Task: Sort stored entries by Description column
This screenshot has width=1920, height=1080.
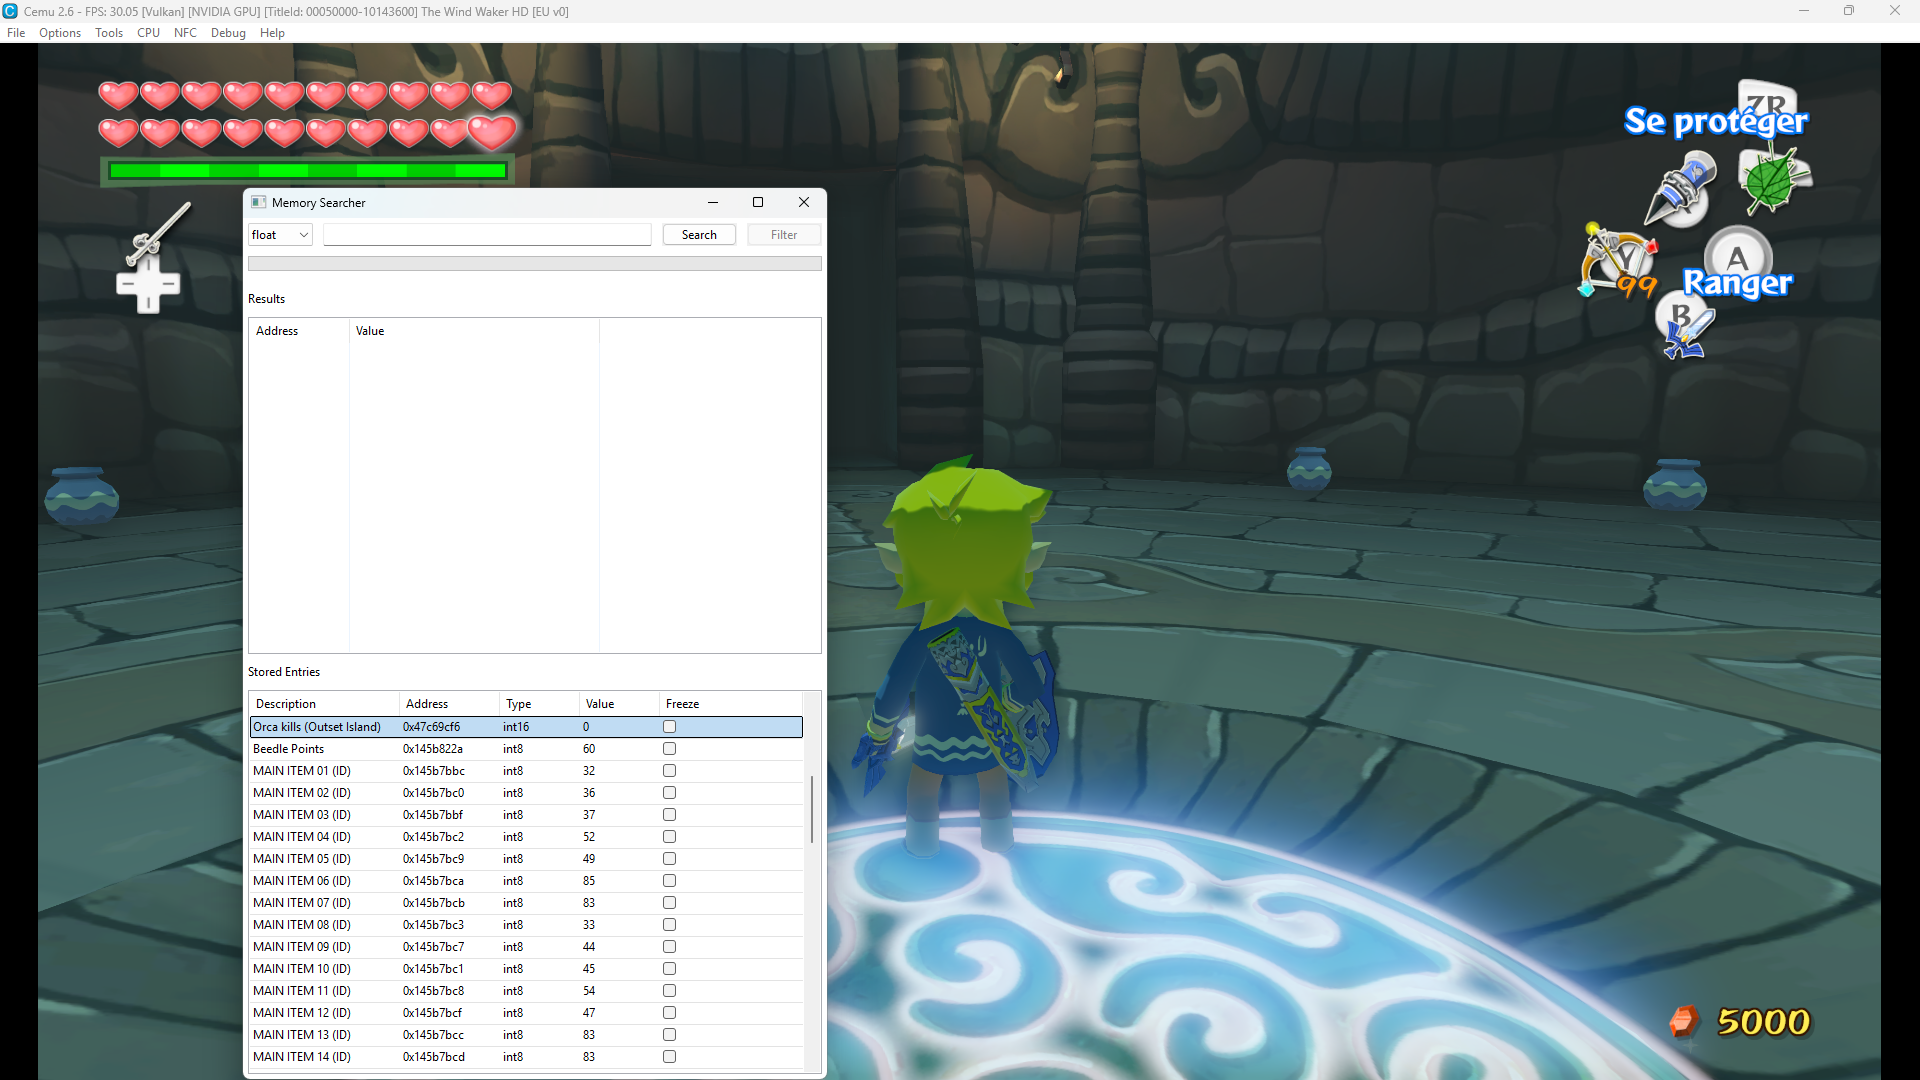Action: (x=324, y=704)
